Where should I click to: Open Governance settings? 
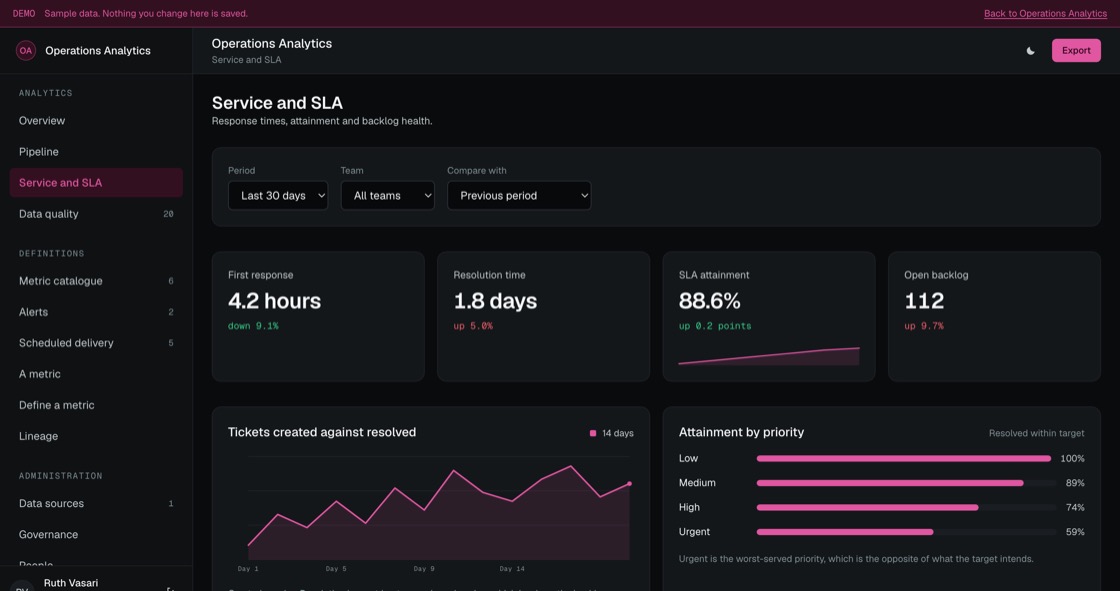(96, 535)
